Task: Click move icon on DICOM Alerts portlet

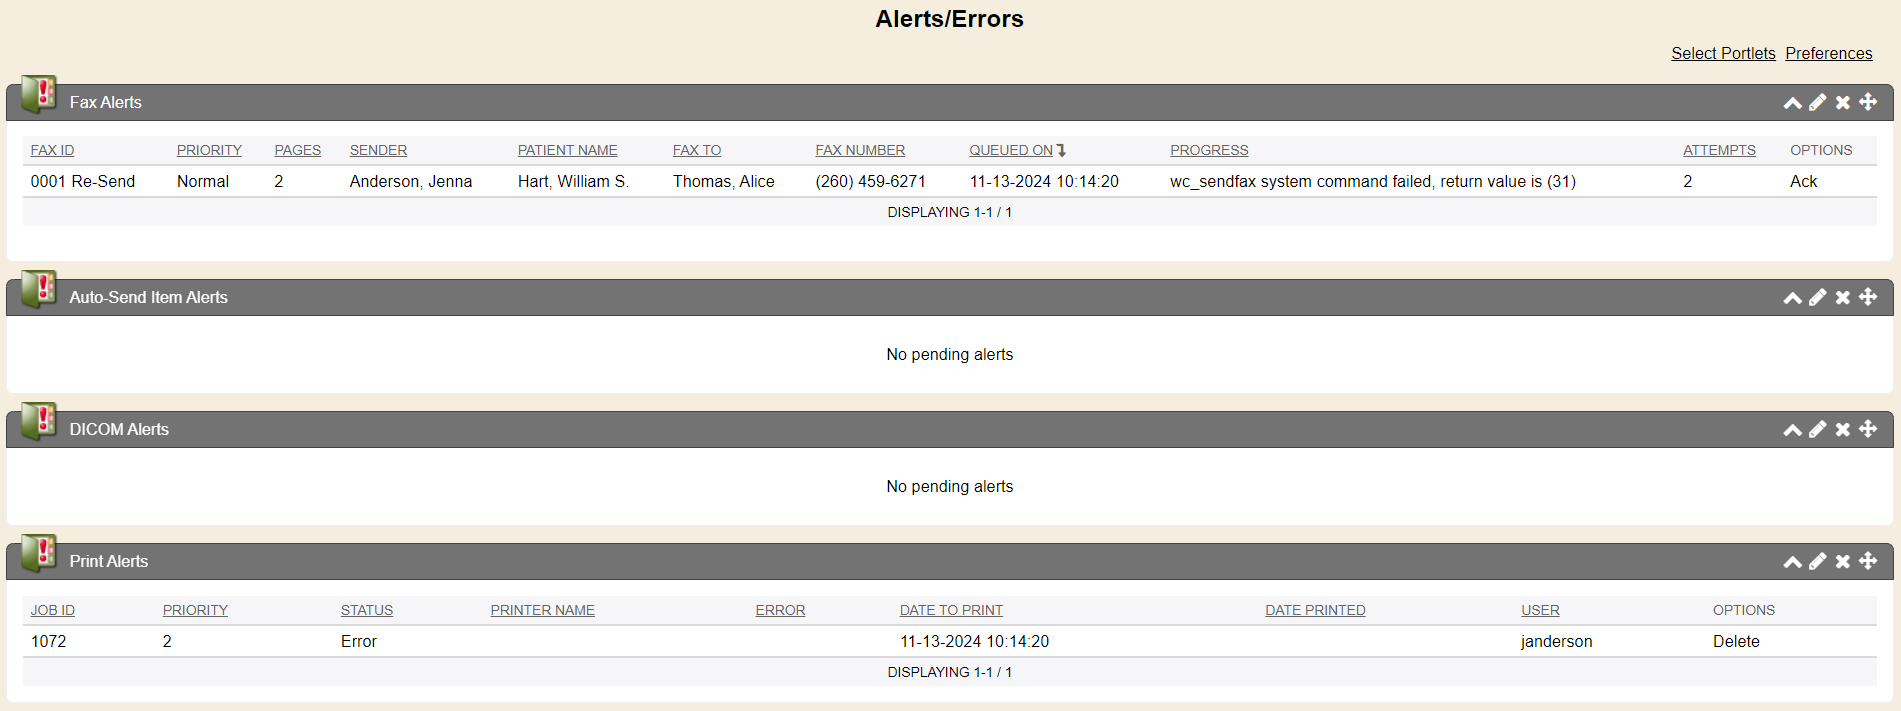Action: point(1868,429)
